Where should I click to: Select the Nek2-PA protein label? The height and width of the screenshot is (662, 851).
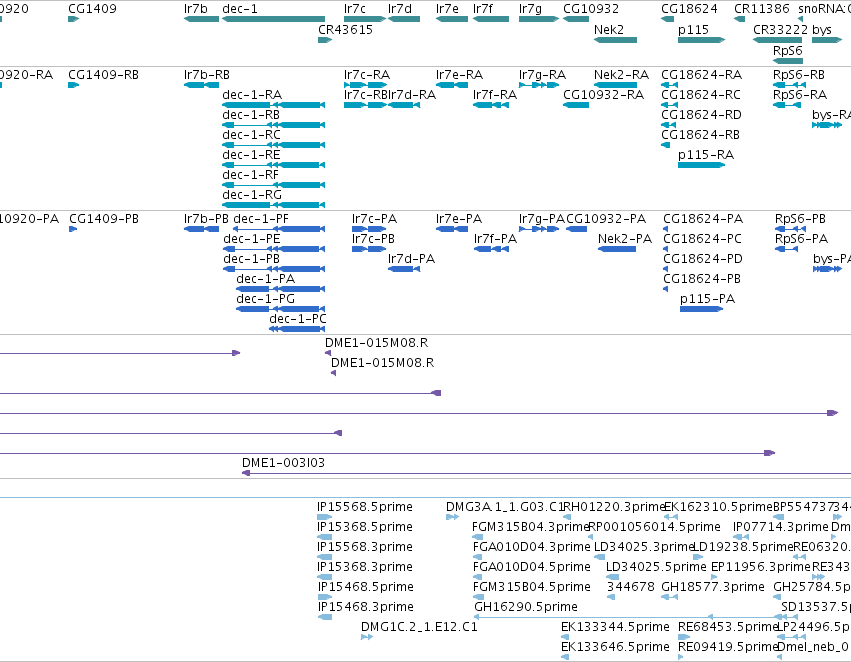625,239
